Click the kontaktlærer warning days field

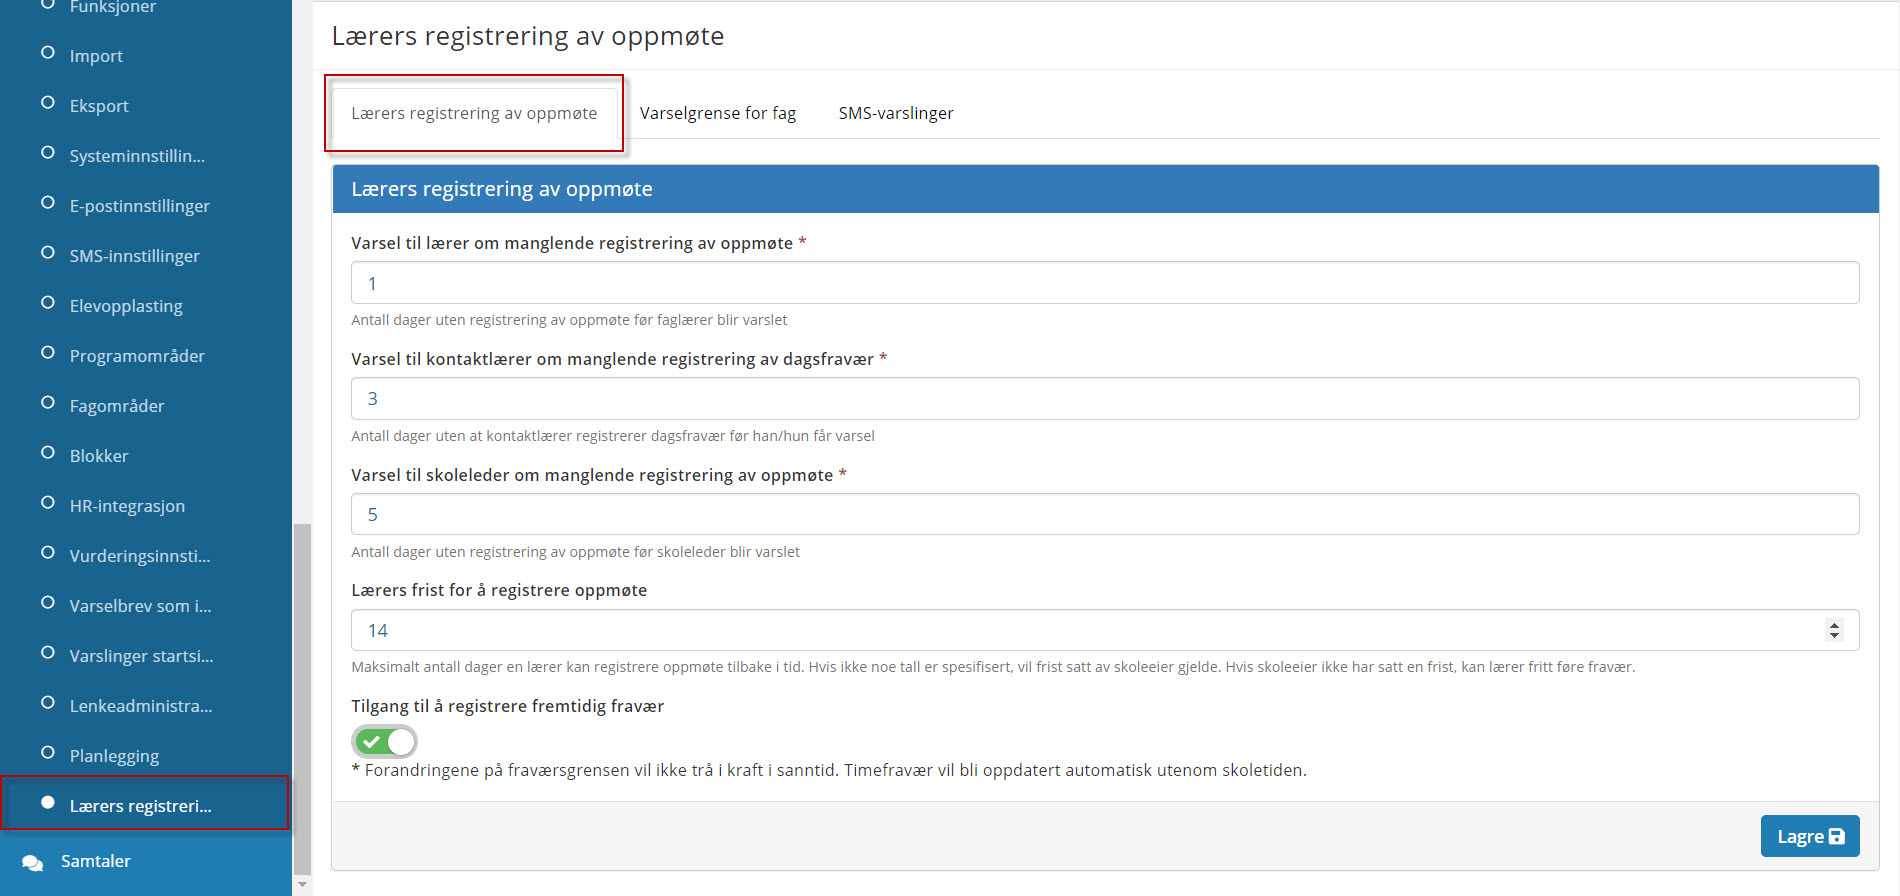point(1105,398)
